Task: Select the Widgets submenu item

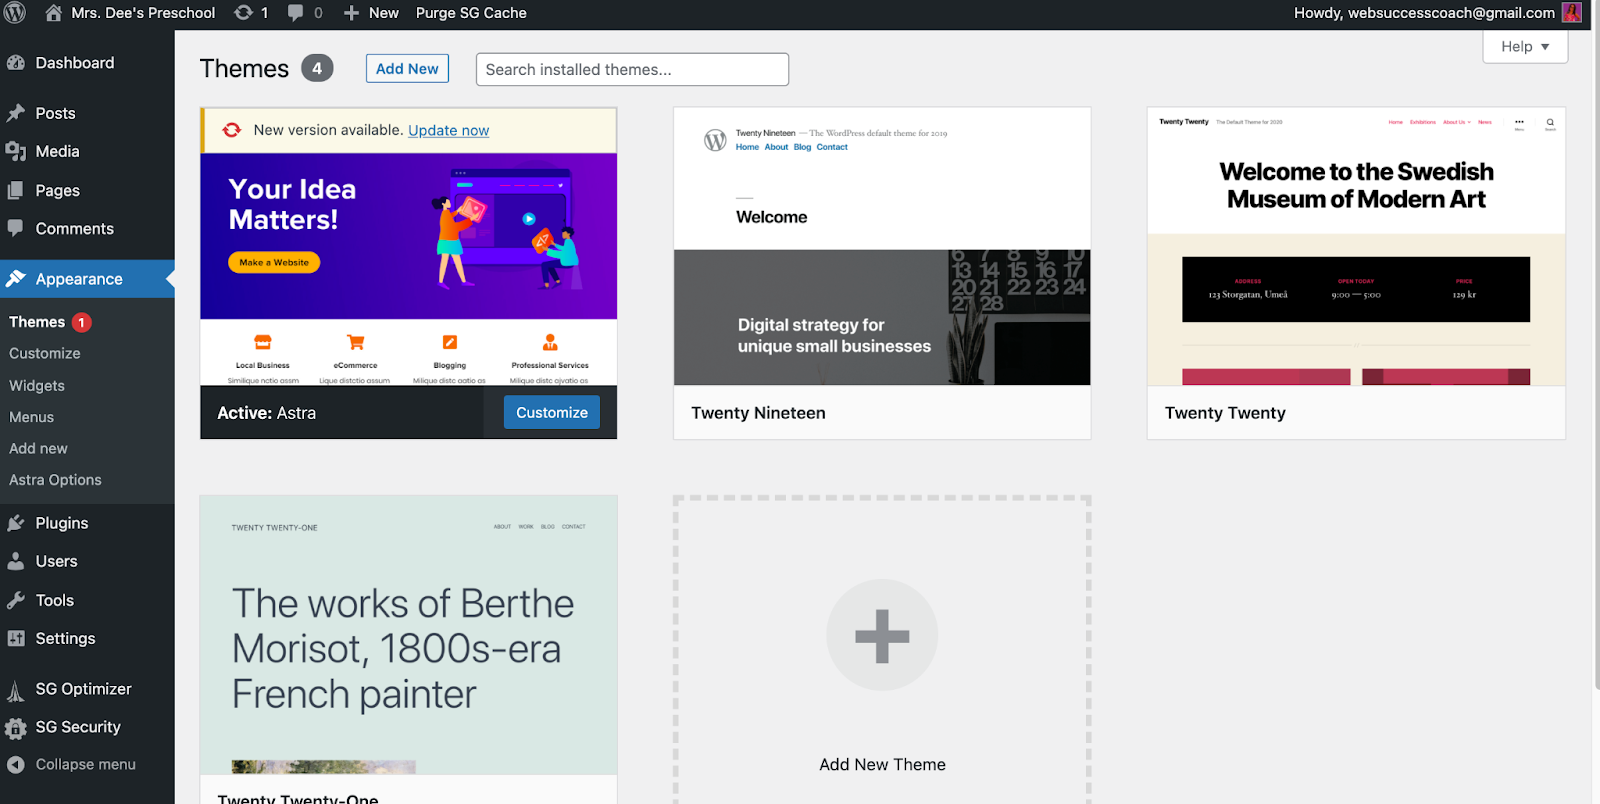Action: 37,385
